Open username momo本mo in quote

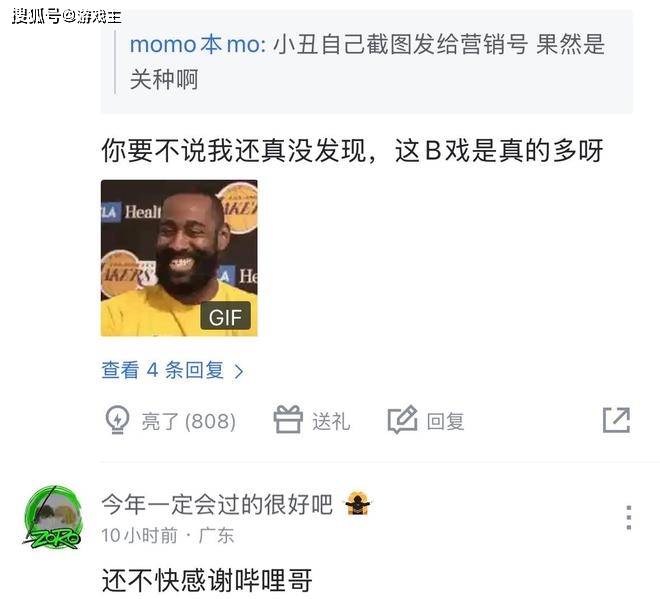198,44
